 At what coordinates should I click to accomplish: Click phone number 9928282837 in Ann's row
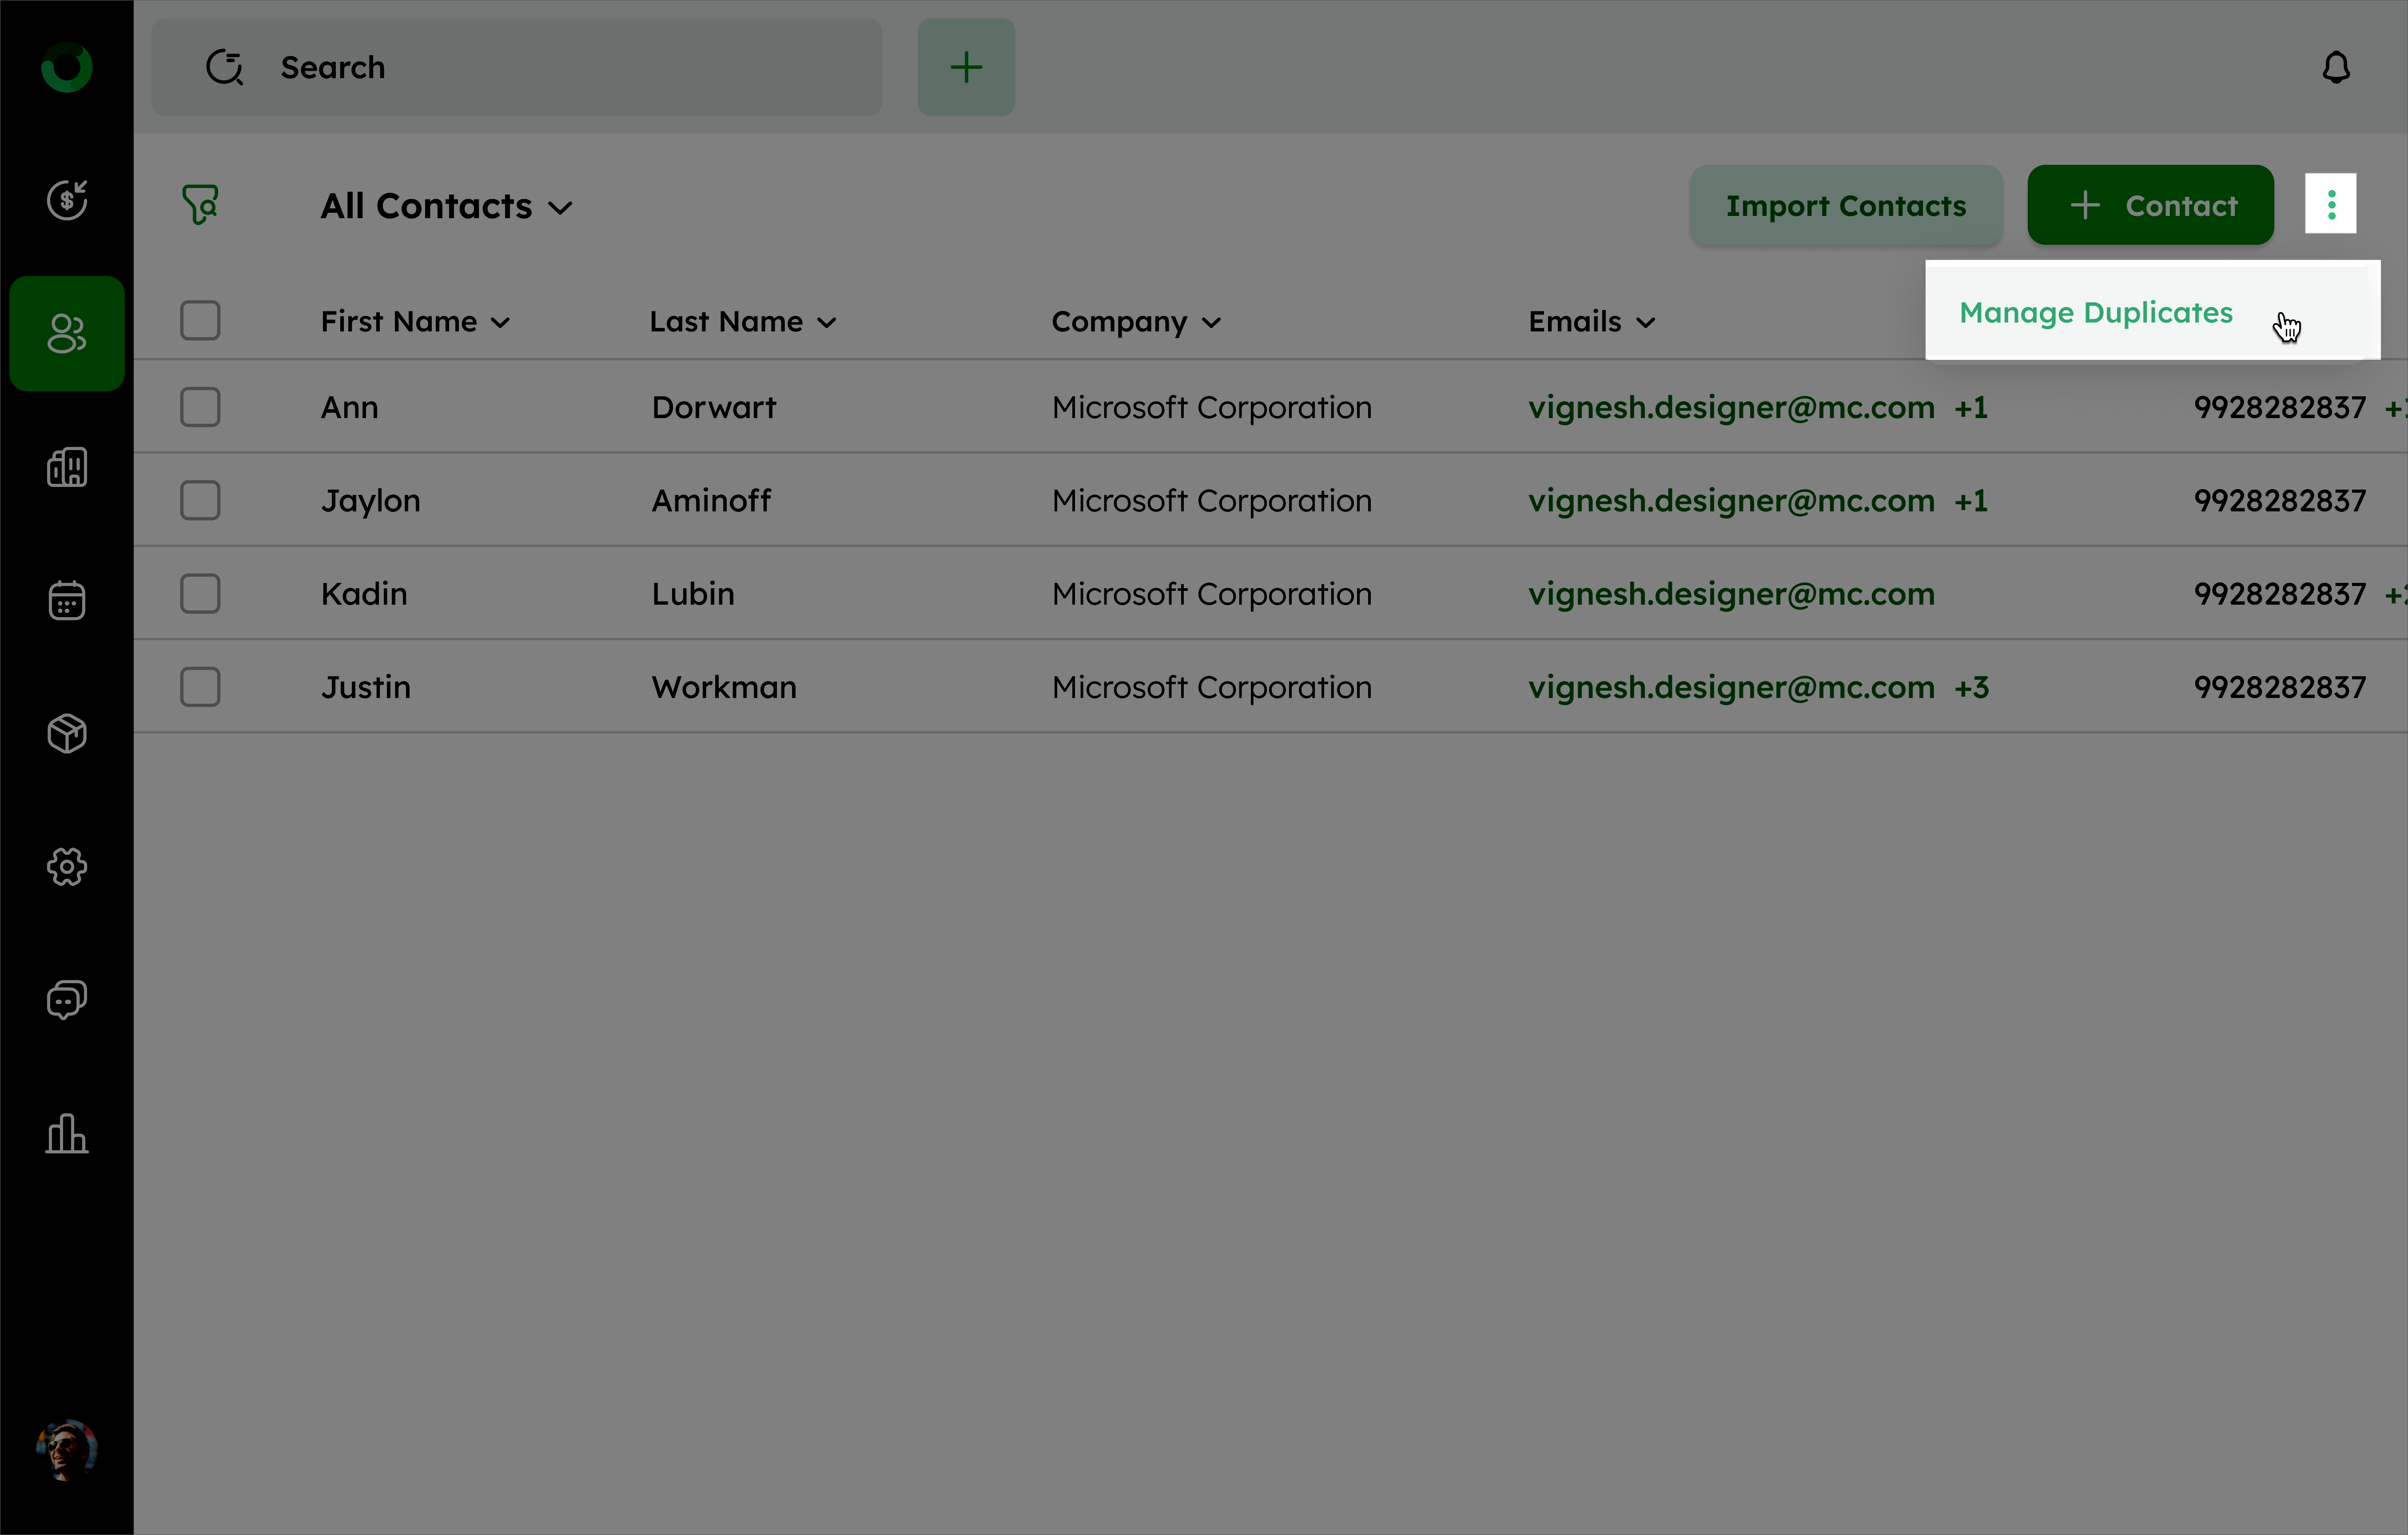pos(2279,408)
